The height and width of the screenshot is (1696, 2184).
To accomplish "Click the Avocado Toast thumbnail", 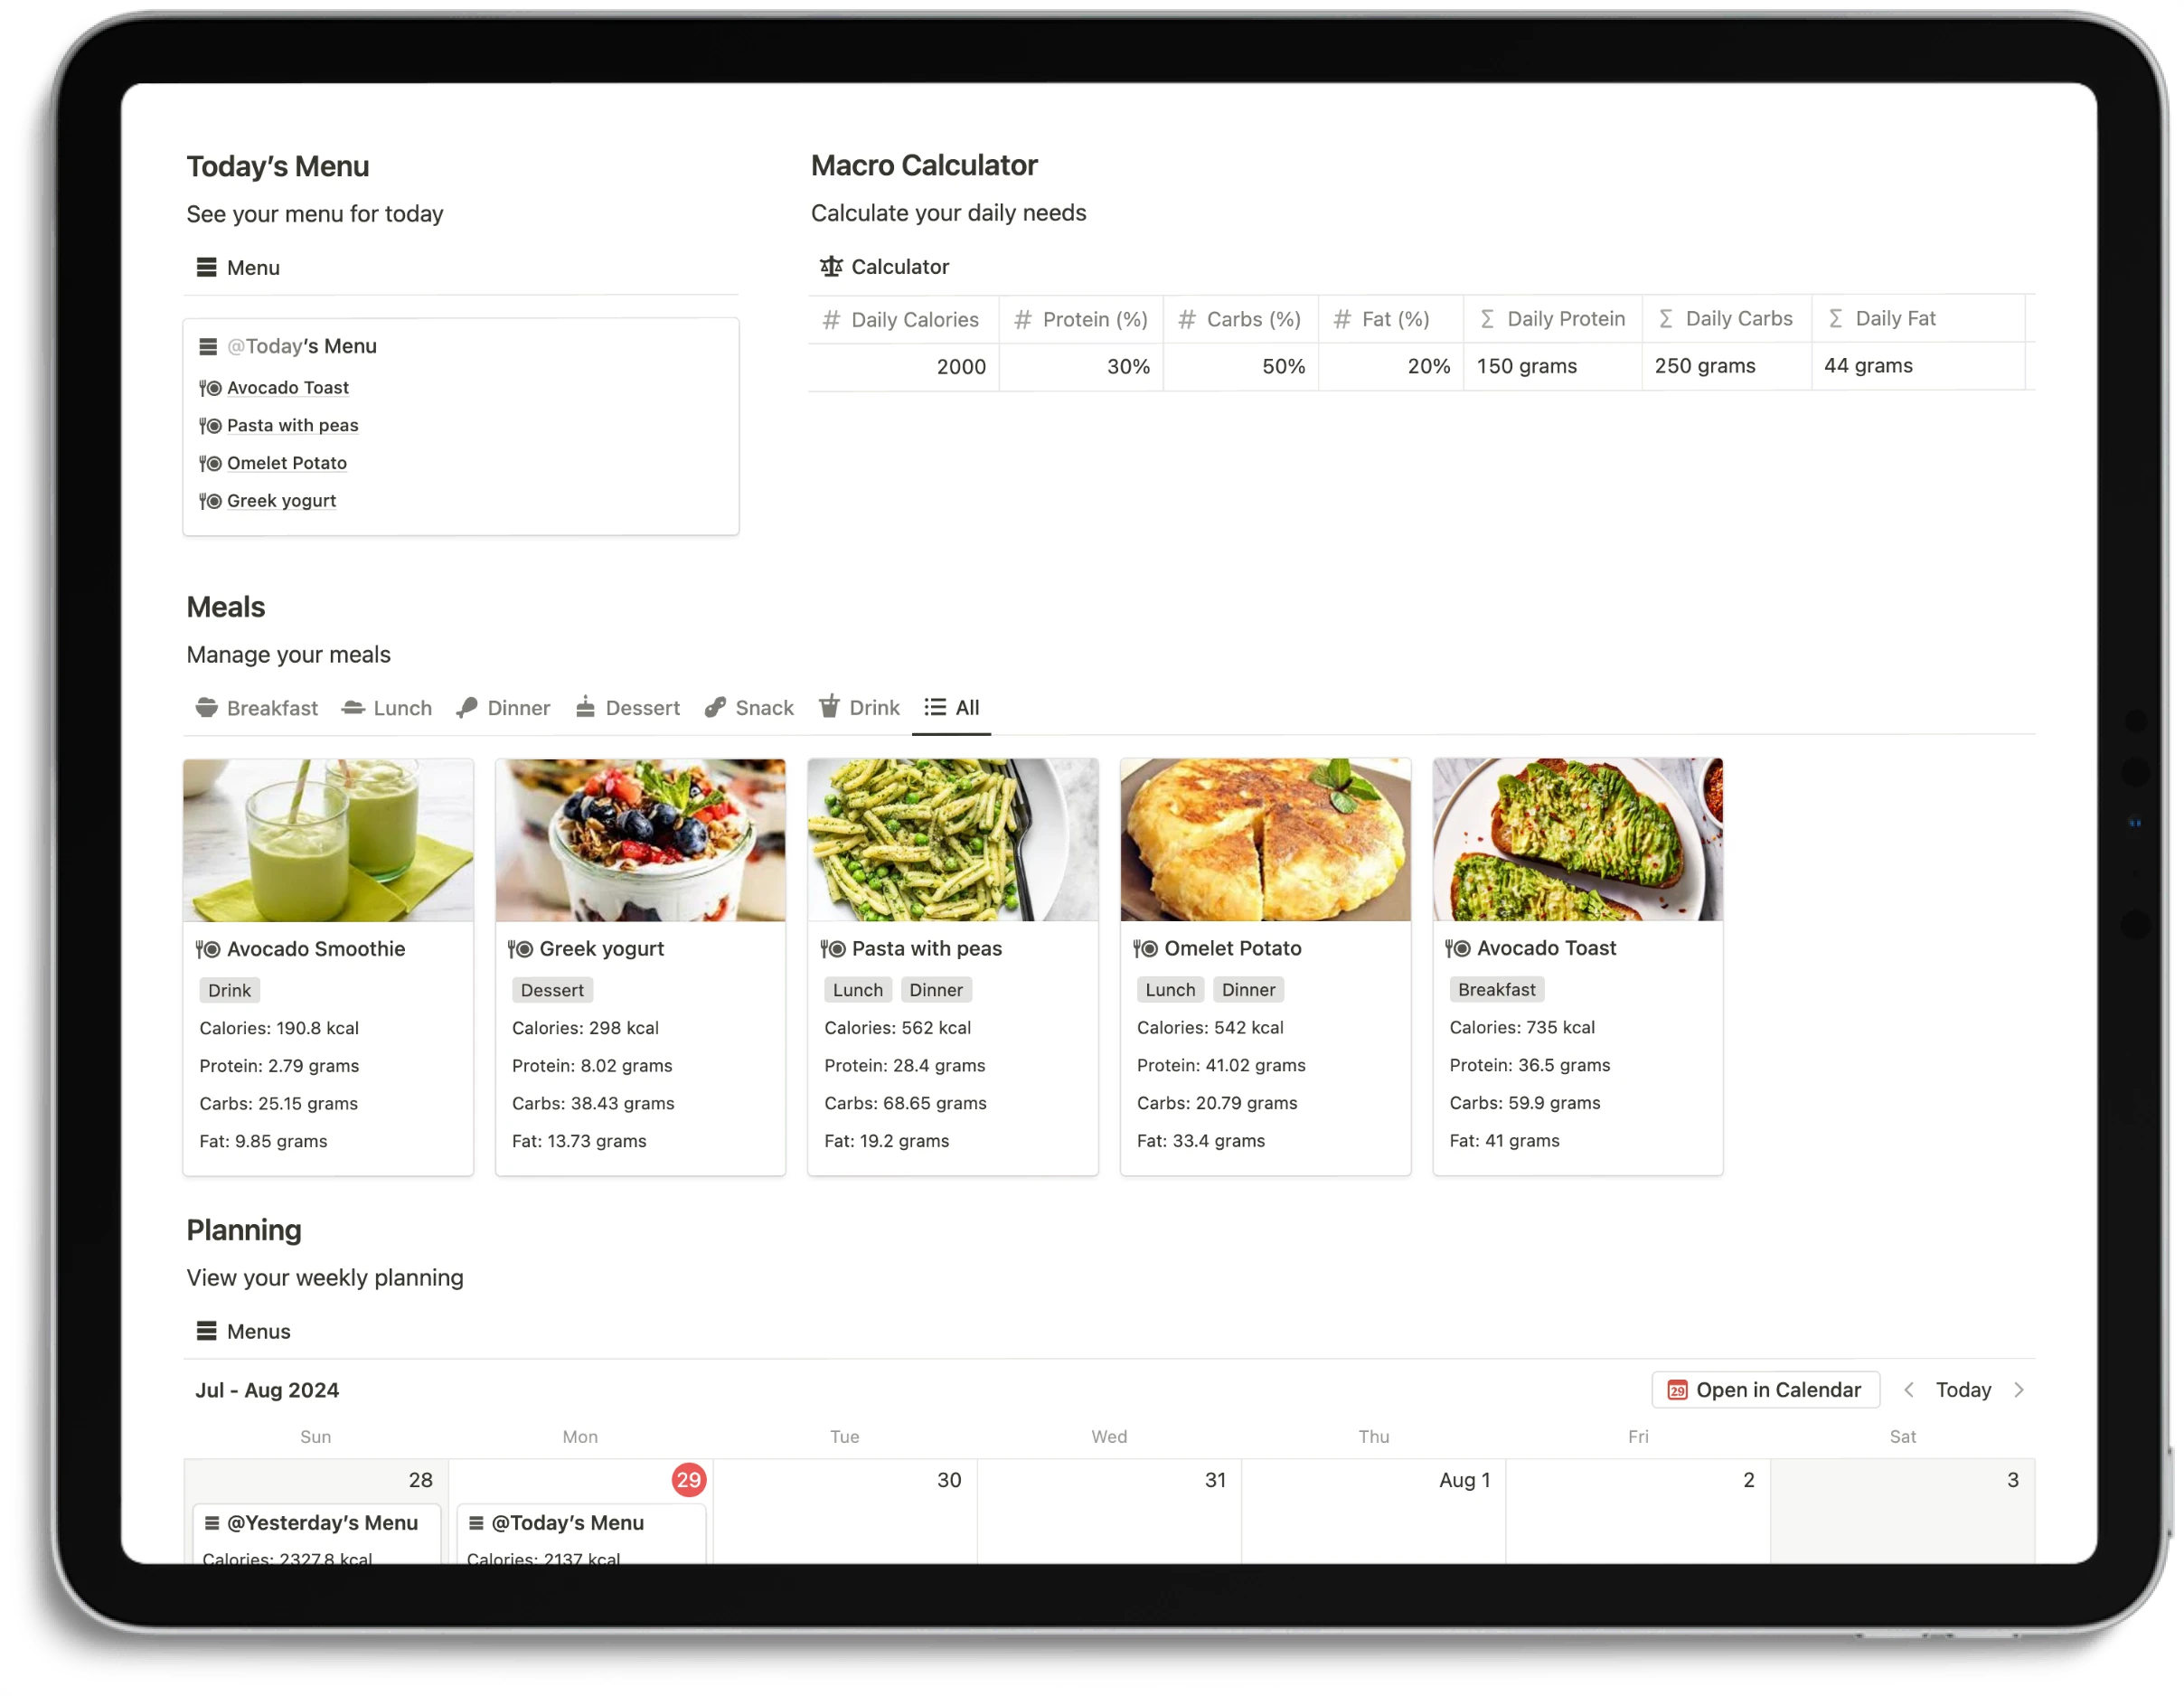I will (x=1577, y=838).
